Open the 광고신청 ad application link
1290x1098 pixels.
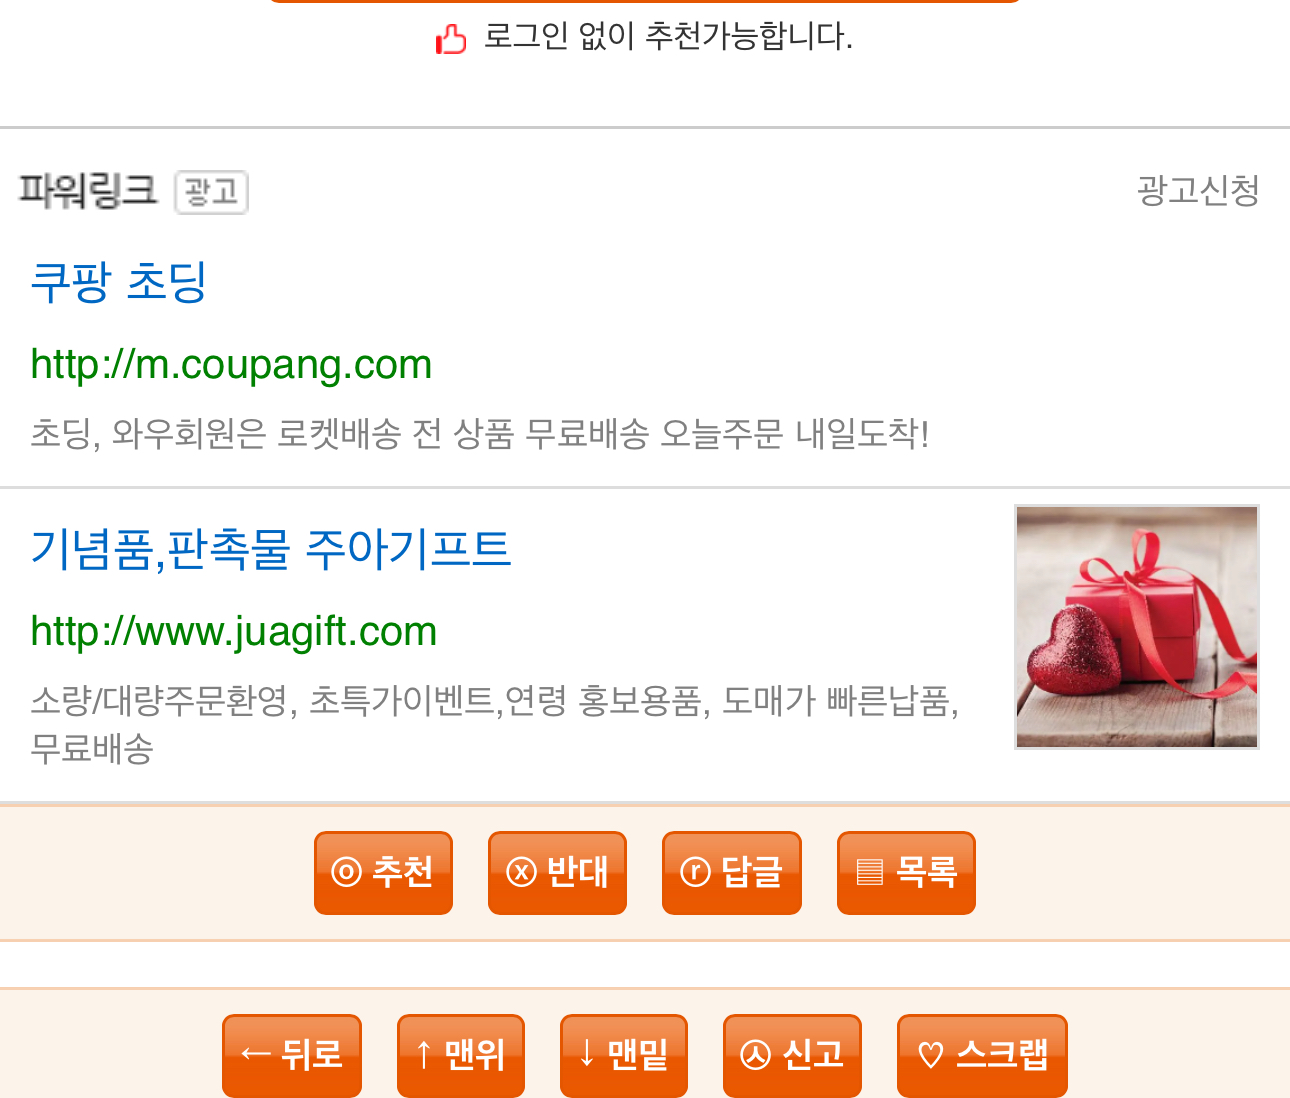click(1198, 190)
